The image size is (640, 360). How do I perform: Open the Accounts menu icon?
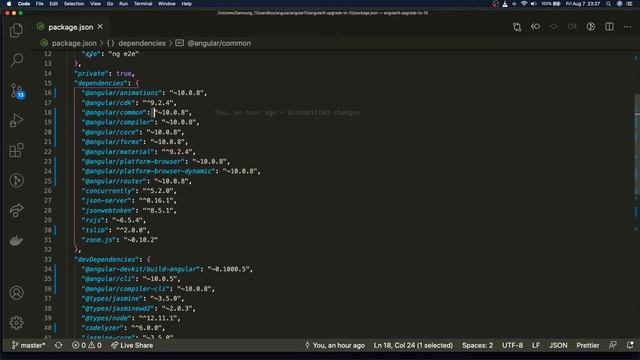coord(16,293)
